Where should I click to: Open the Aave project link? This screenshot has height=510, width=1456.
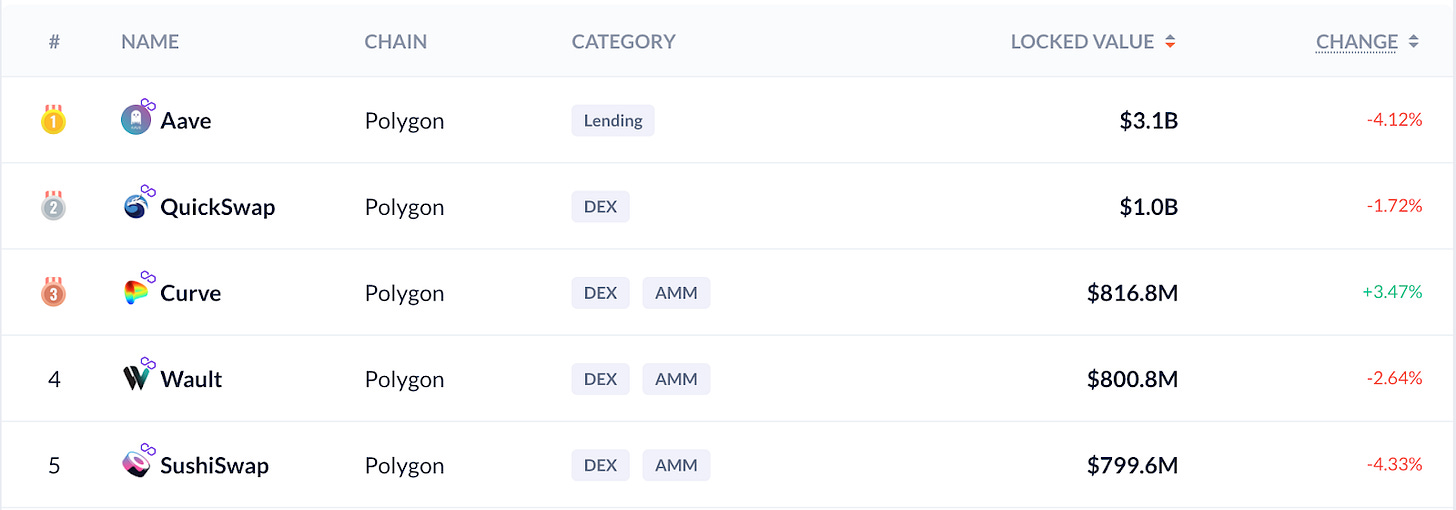pos(186,121)
